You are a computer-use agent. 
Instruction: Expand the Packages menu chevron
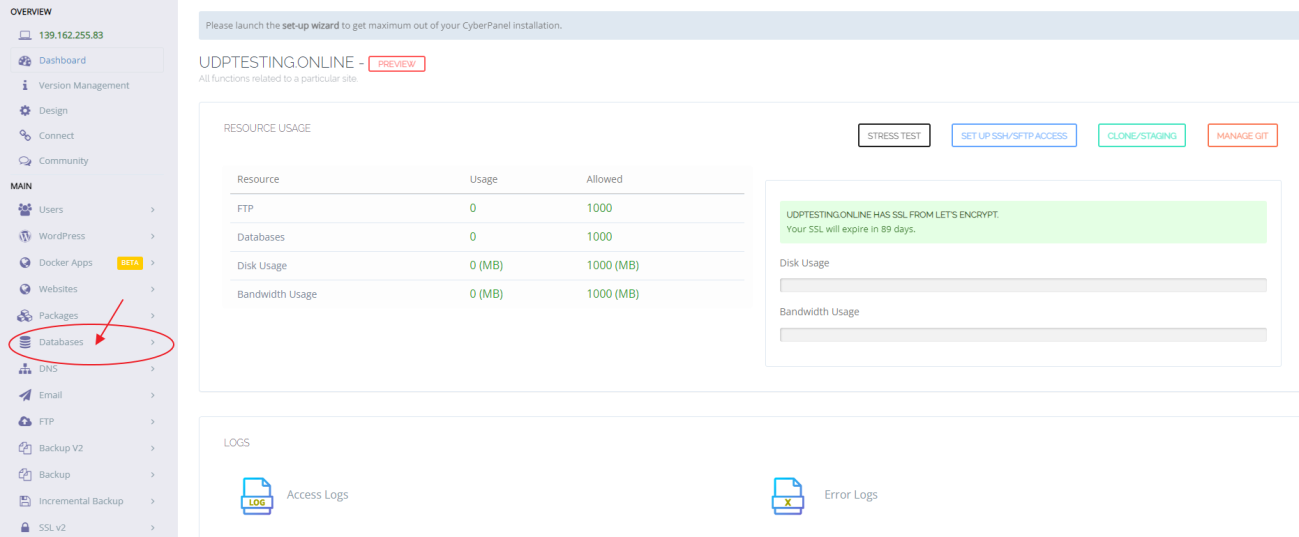(153, 316)
